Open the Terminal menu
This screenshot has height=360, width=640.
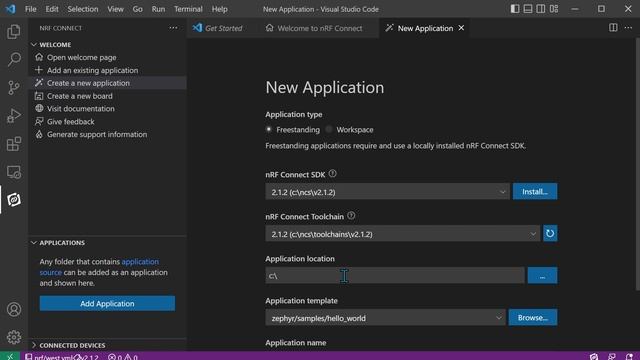pyautogui.click(x=188, y=9)
